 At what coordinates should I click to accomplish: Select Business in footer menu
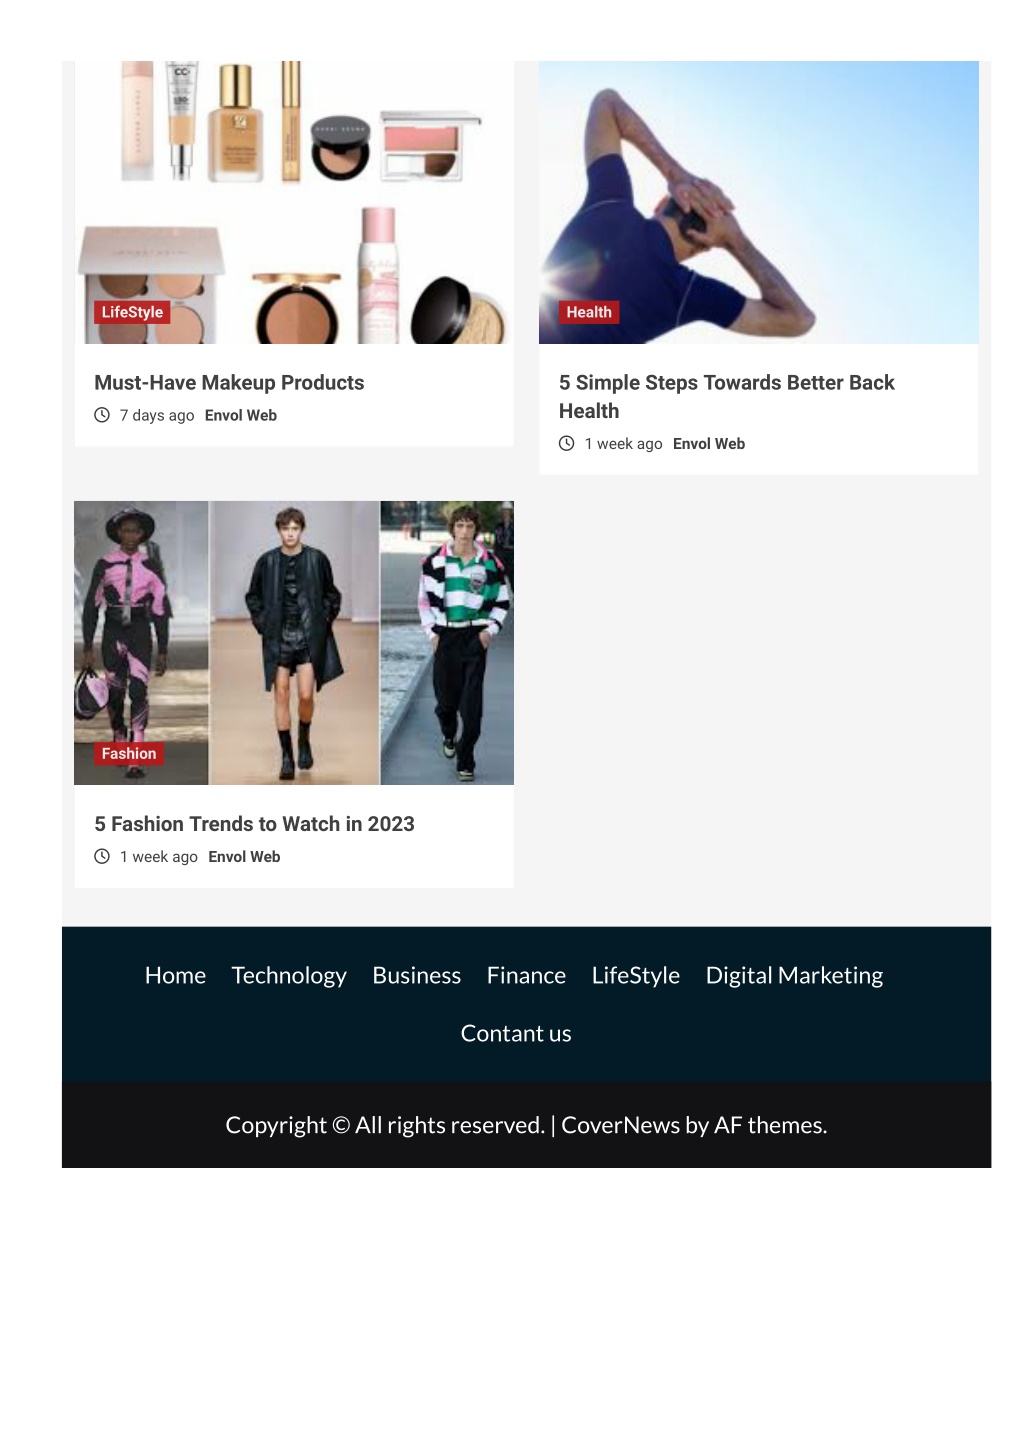coord(417,975)
